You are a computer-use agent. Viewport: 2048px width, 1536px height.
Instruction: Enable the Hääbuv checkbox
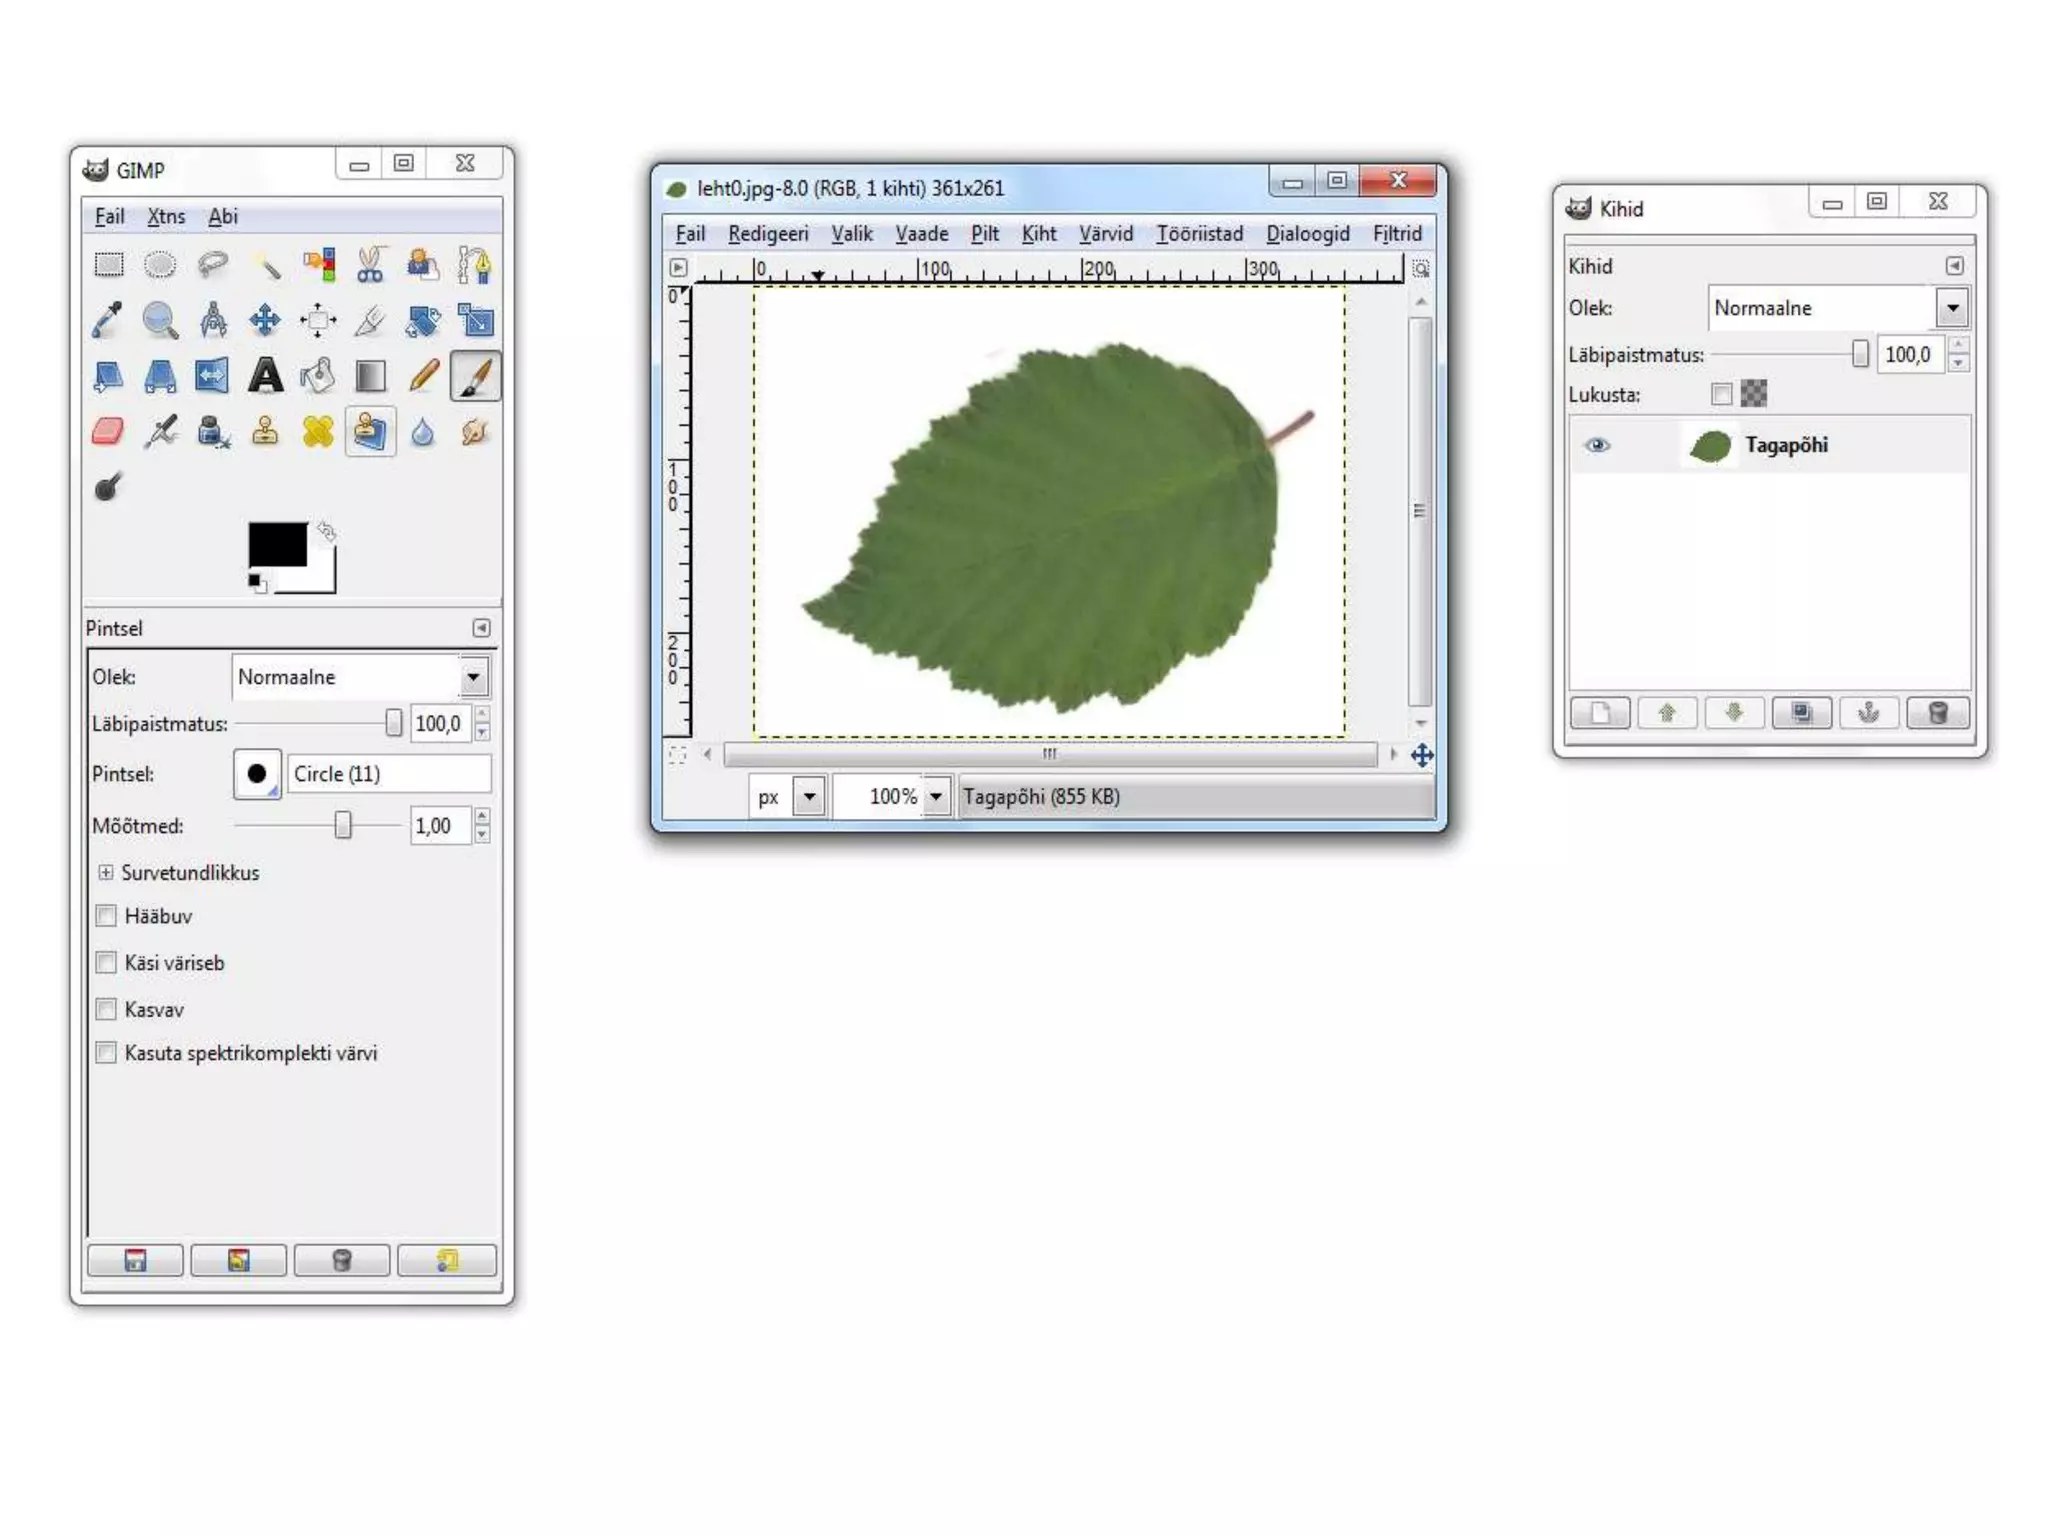click(x=106, y=915)
